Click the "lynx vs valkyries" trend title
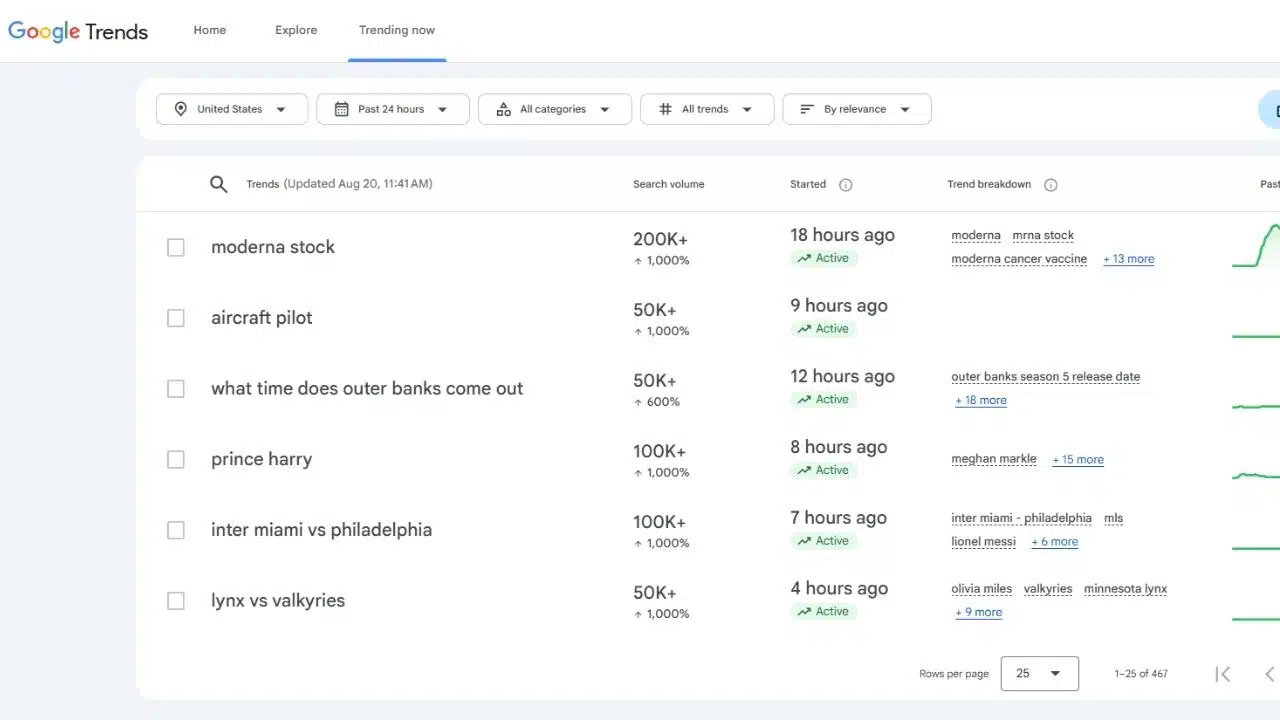This screenshot has width=1280, height=720. tap(278, 601)
